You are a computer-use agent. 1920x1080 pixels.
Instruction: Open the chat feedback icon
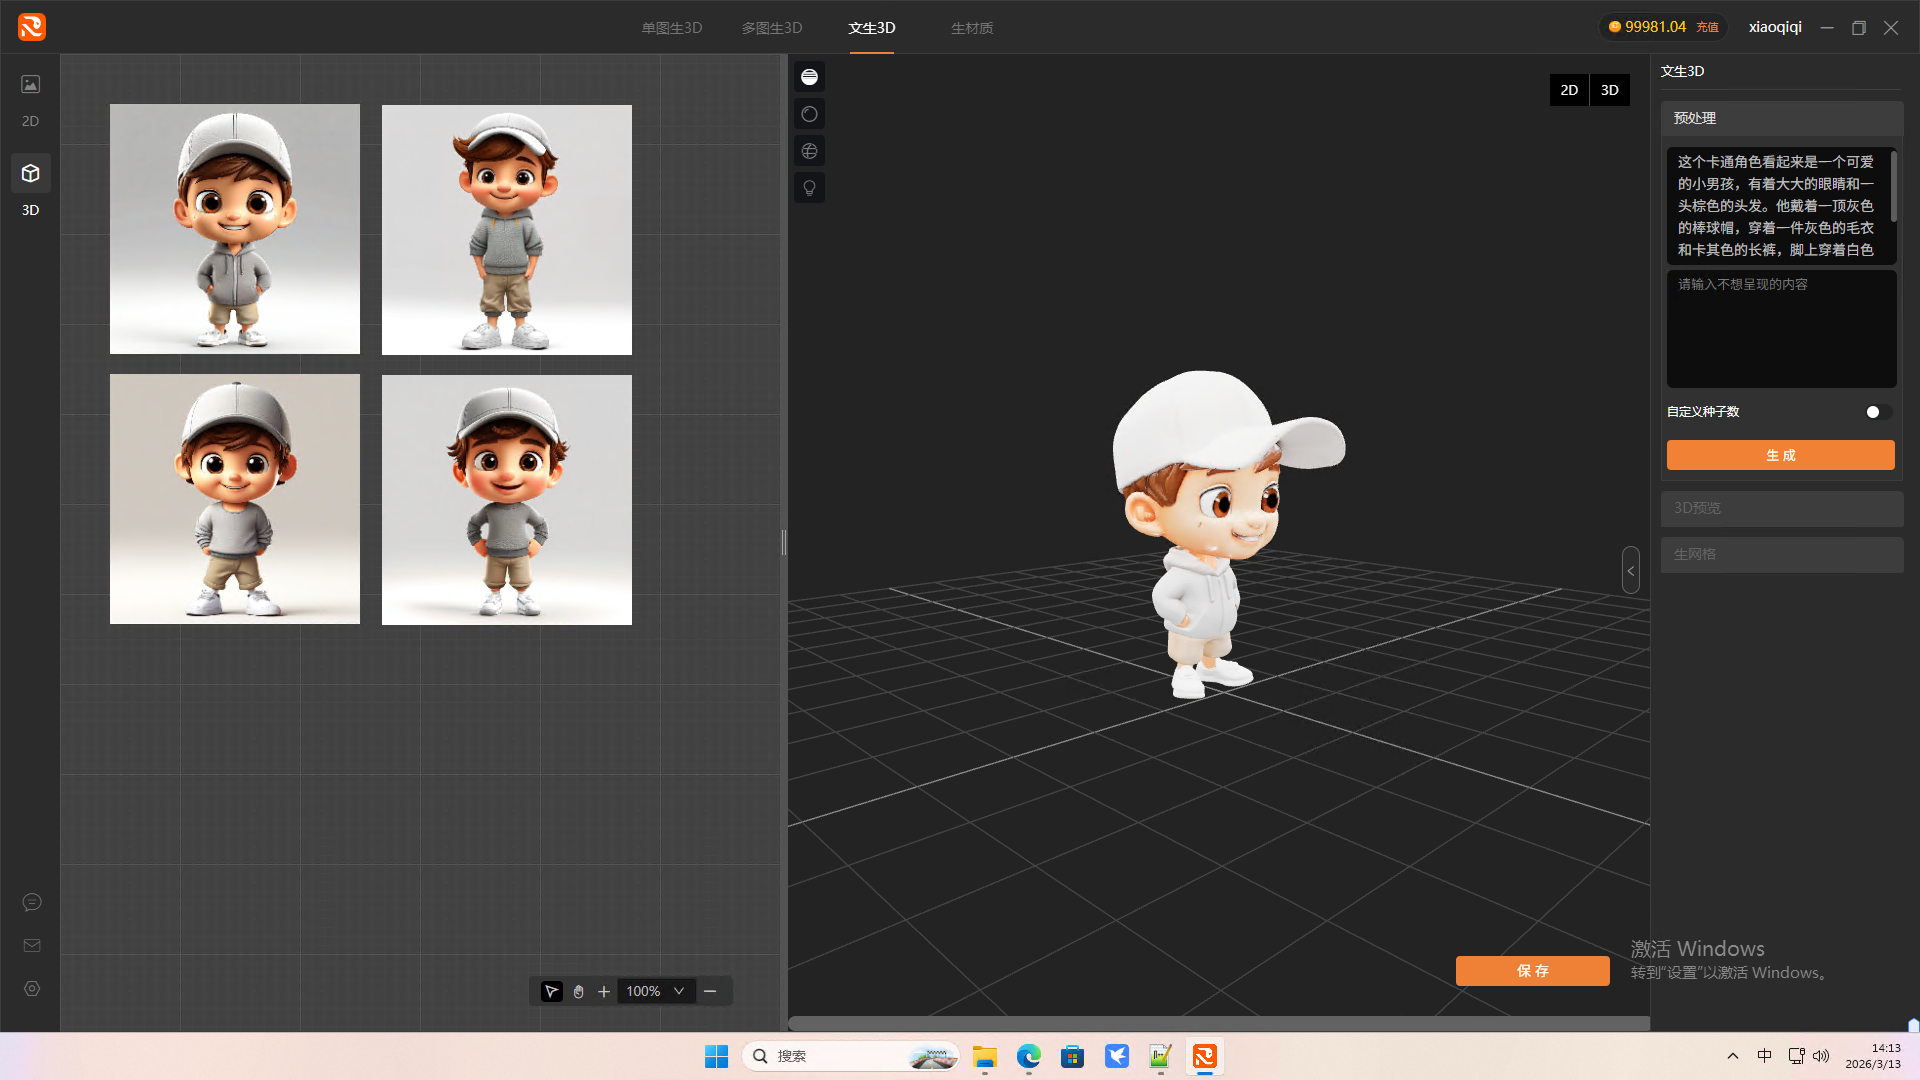pyautogui.click(x=32, y=902)
